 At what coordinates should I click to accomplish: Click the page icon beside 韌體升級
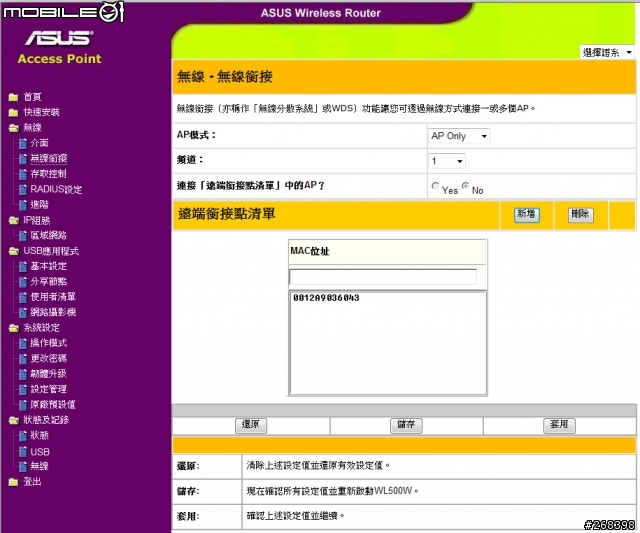(x=23, y=374)
